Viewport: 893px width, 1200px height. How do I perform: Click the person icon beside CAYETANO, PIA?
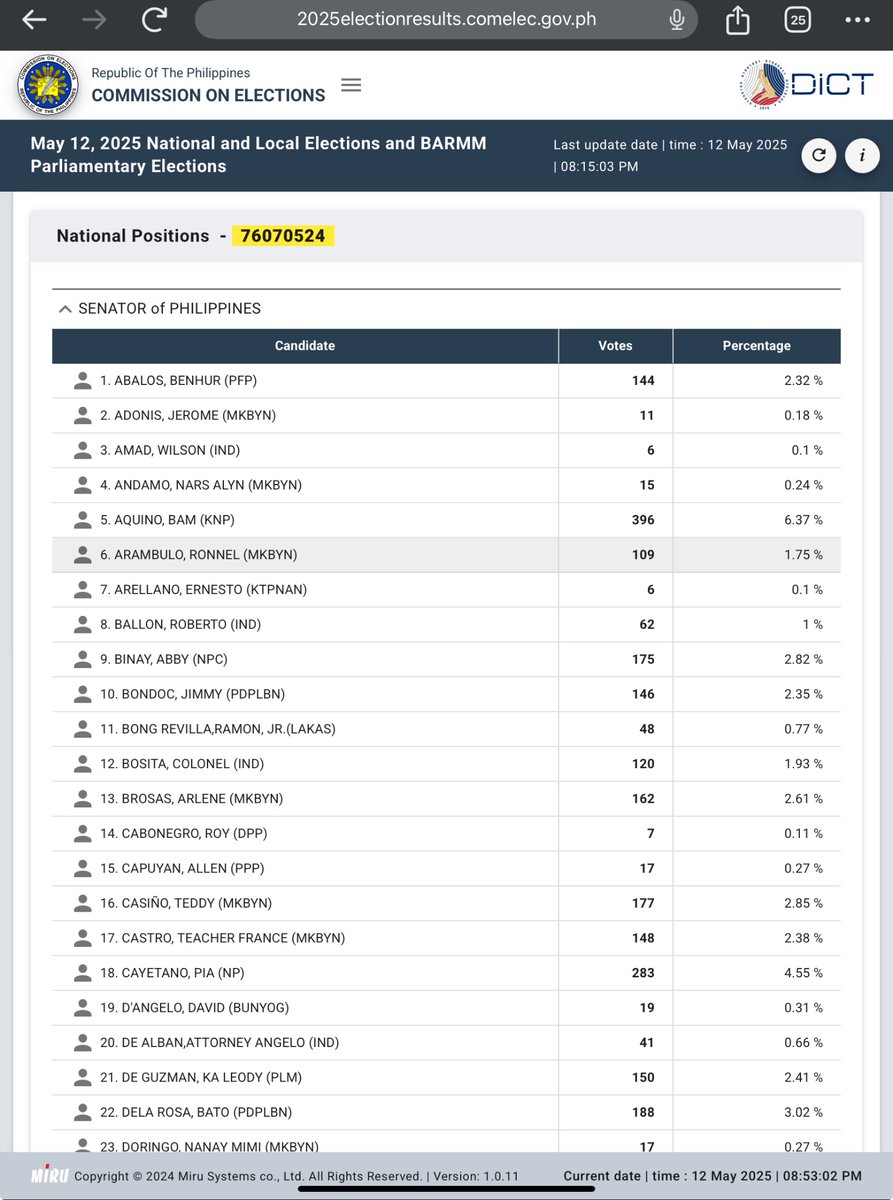pyautogui.click(x=83, y=972)
